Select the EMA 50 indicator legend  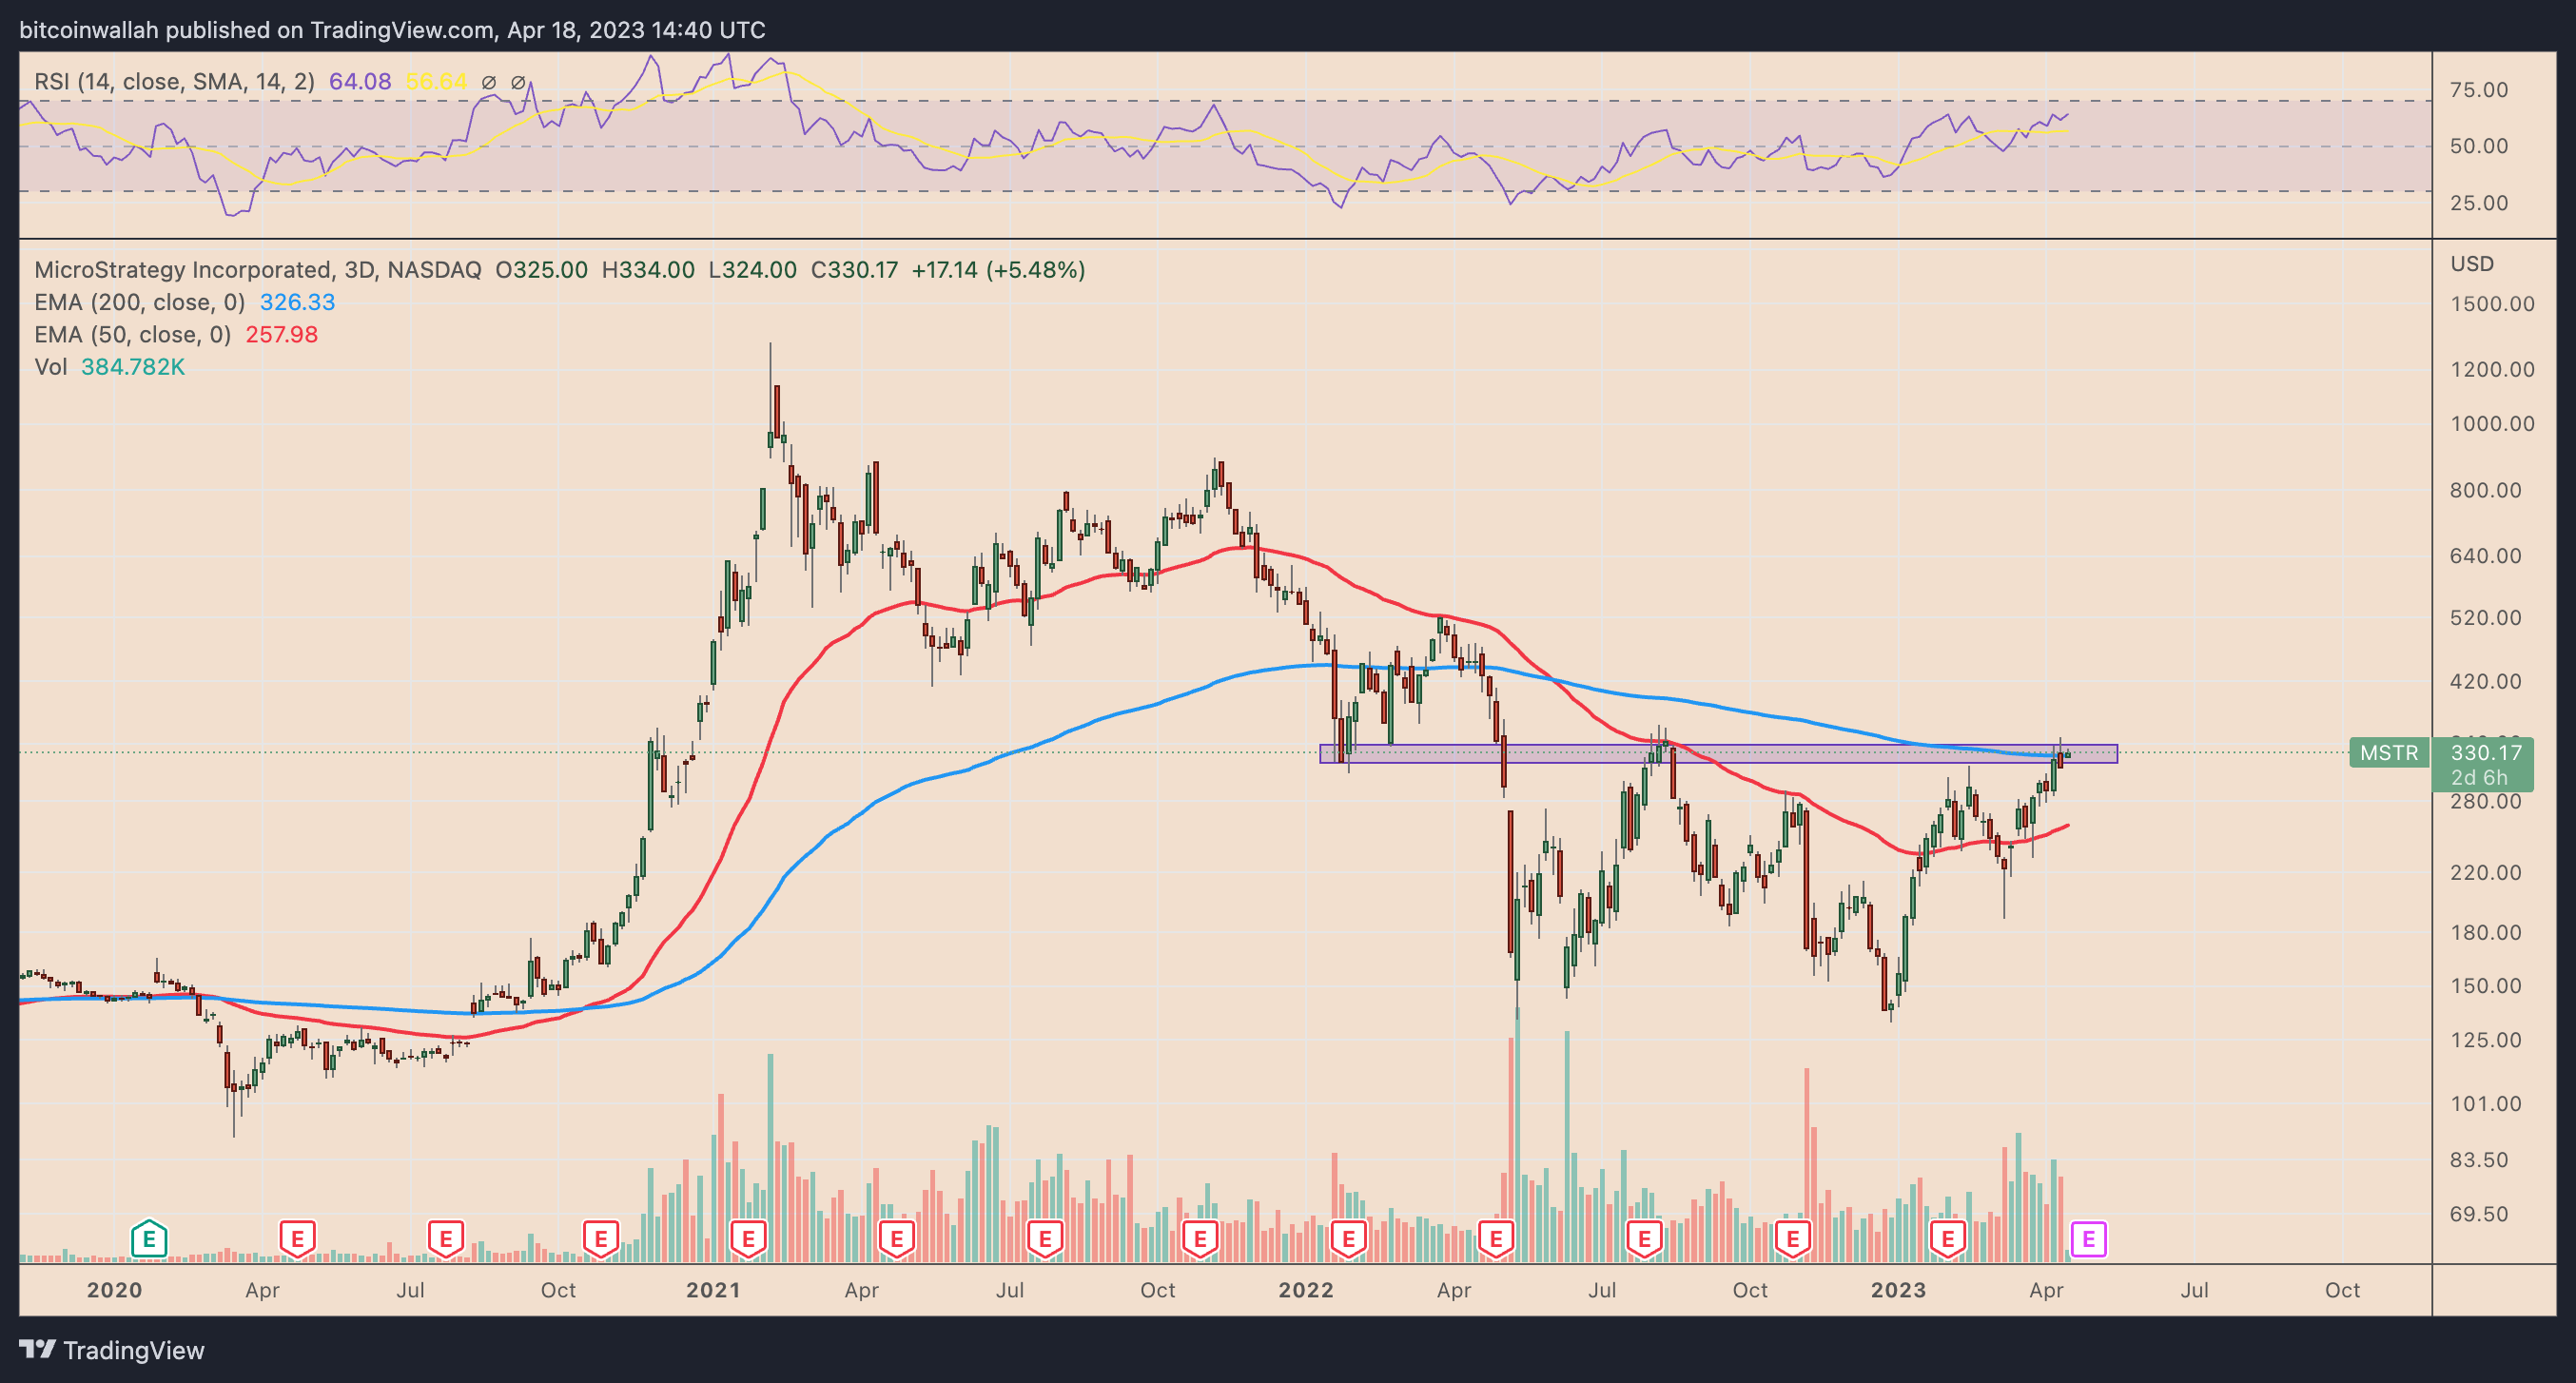point(132,334)
